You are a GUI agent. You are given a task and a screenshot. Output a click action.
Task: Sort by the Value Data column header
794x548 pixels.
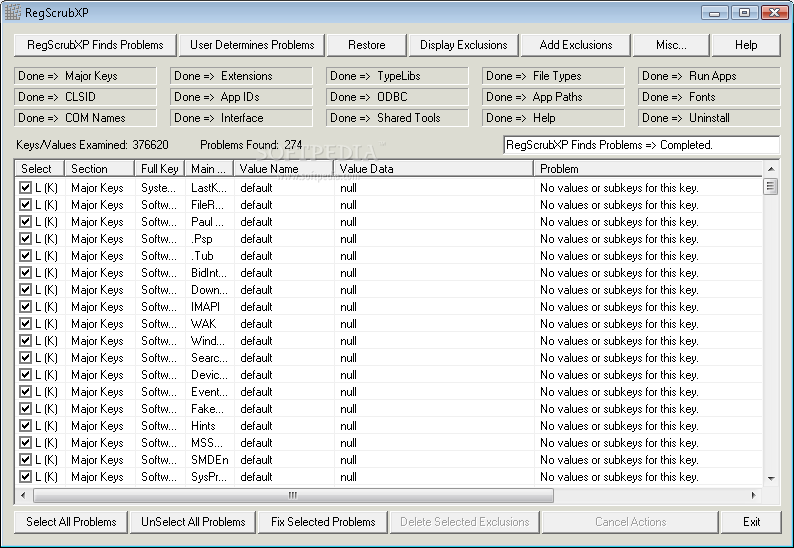(433, 169)
